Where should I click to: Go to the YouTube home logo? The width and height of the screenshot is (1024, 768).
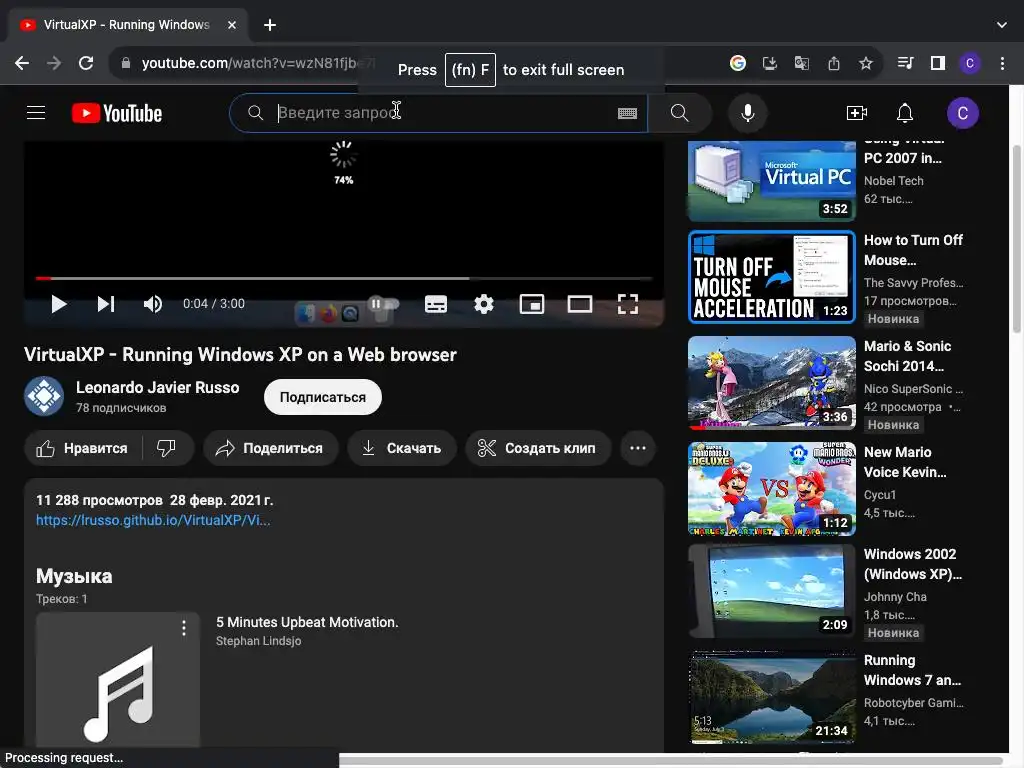(117, 113)
